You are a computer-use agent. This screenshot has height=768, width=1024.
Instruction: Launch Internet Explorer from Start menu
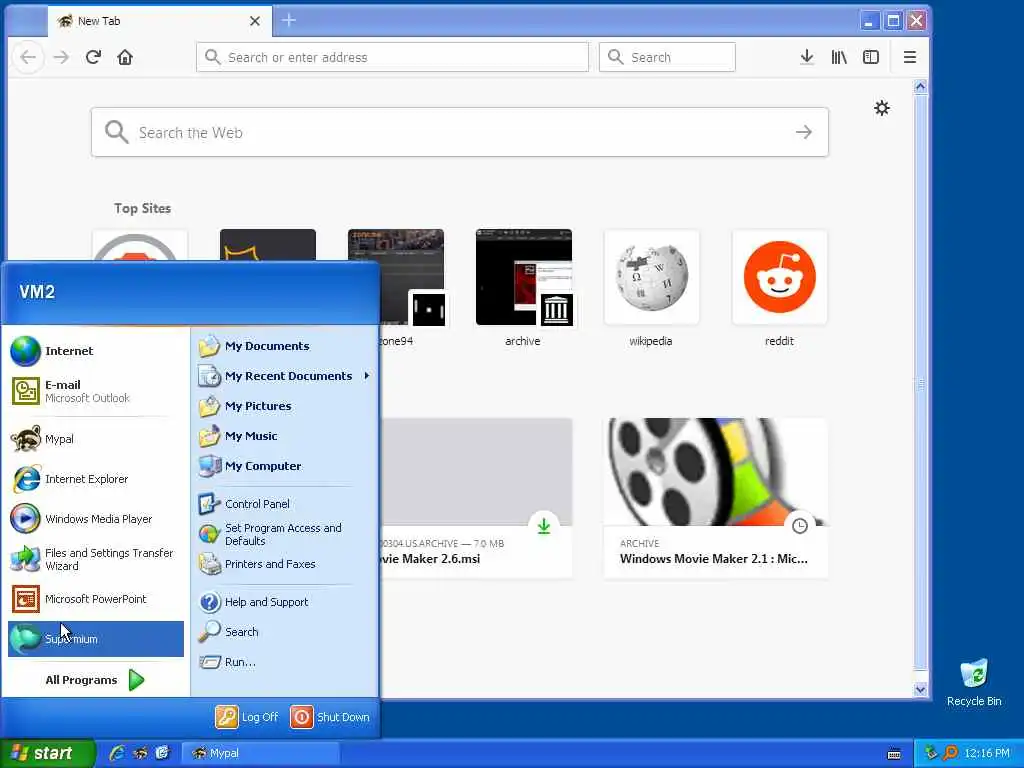pyautogui.click(x=96, y=479)
